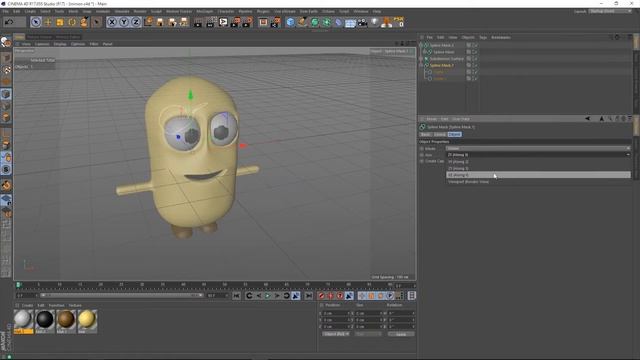Click the coordinate system icon
Screen dimensions: 640x360
(148, 22)
